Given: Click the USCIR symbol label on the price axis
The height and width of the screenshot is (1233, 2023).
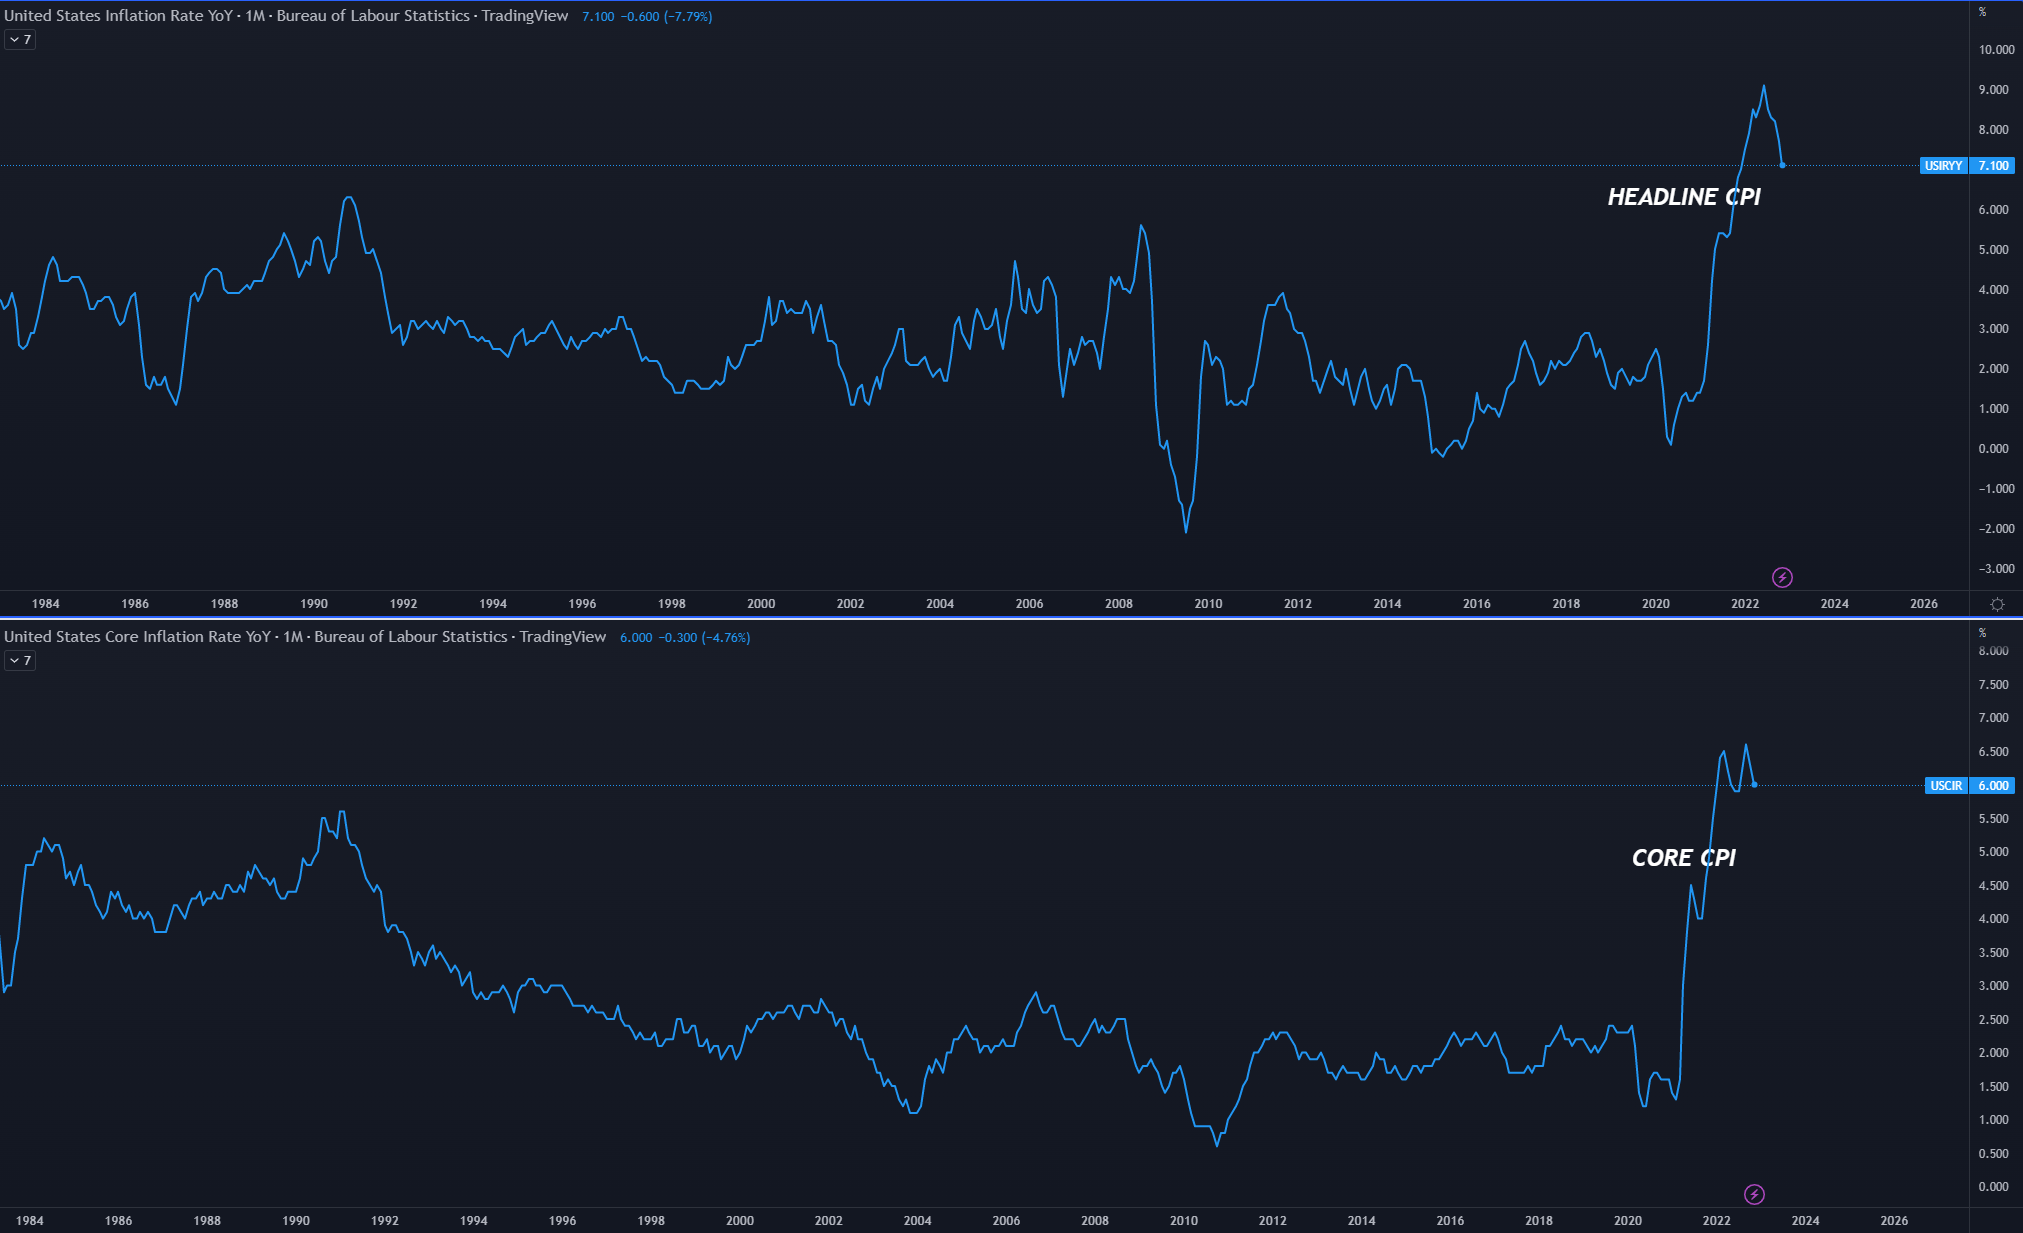Looking at the screenshot, I should (x=1945, y=786).
